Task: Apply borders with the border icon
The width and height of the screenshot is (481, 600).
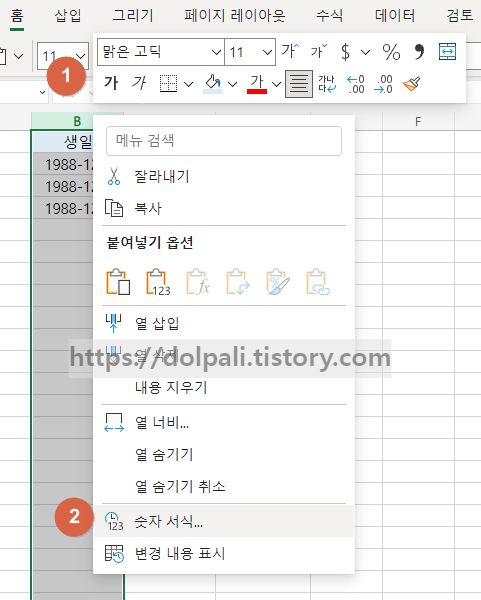Action: tap(168, 83)
